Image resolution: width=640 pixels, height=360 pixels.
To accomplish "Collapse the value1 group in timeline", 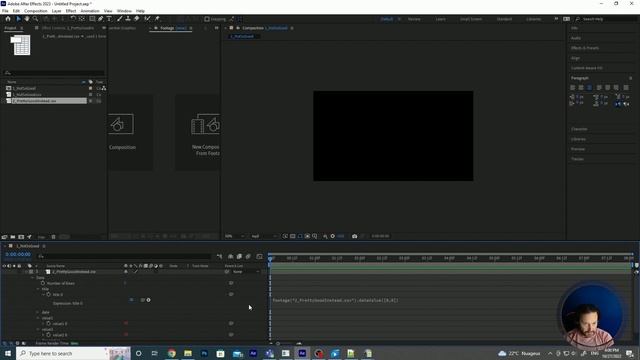I will coord(38,318).
